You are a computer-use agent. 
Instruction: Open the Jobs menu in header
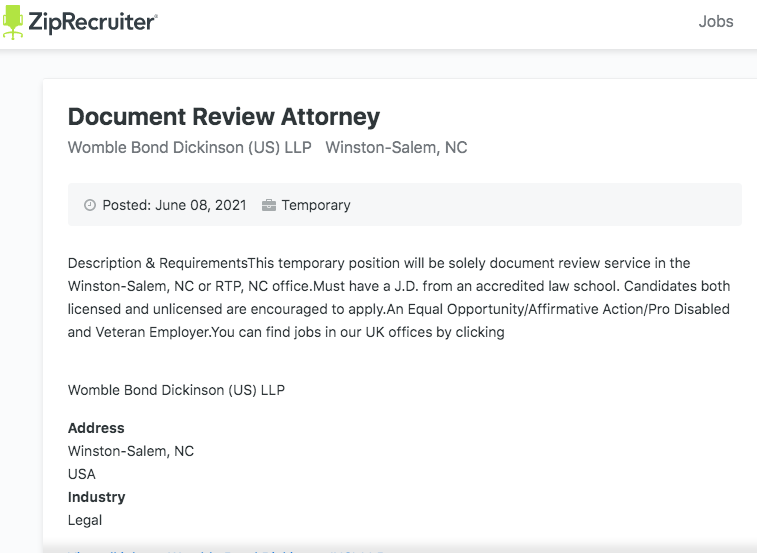[x=715, y=22]
